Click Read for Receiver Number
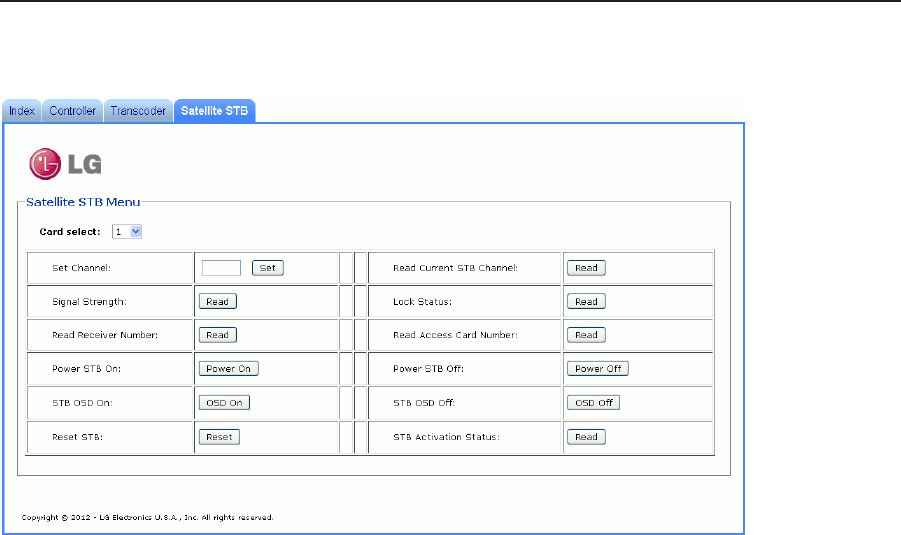The image size is (901, 535). point(217,335)
